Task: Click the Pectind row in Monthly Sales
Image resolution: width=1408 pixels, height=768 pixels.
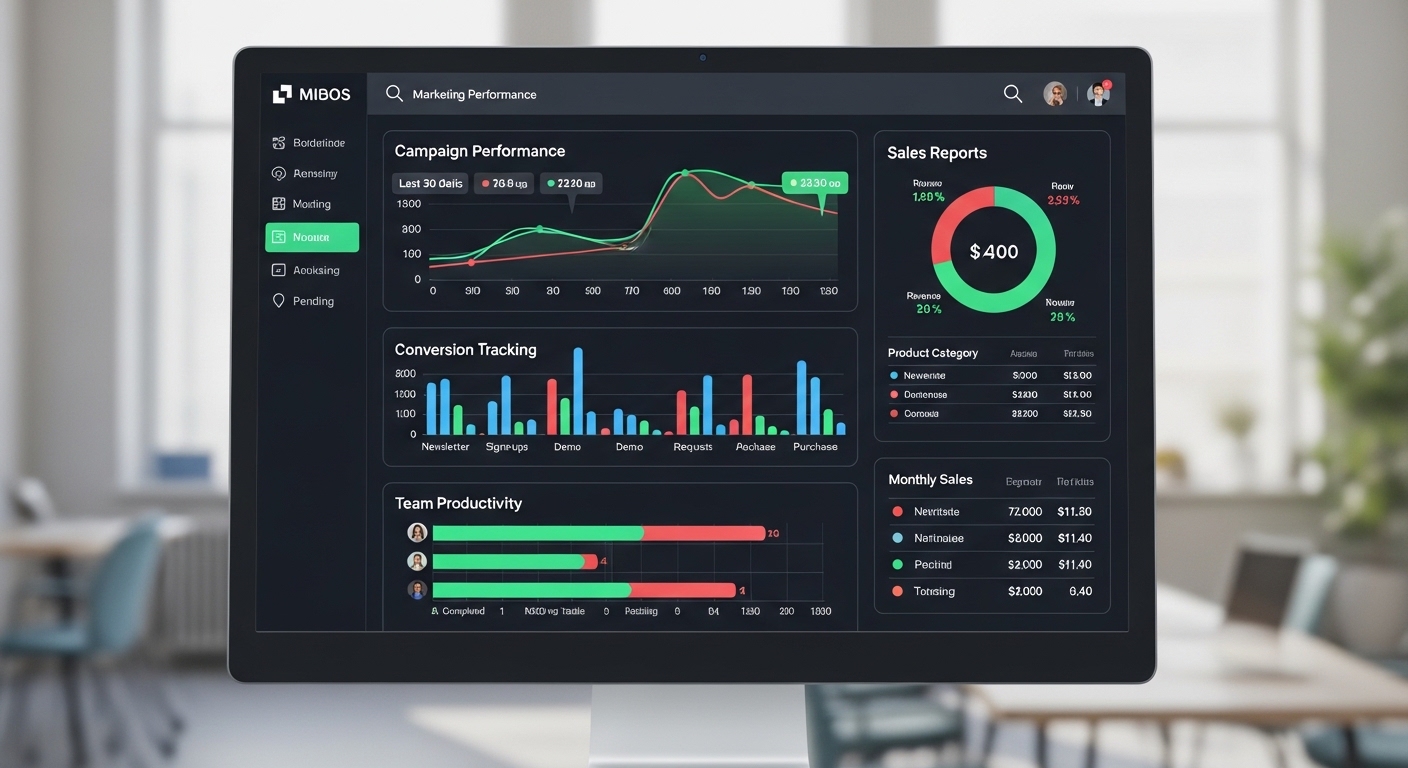Action: [x=992, y=565]
